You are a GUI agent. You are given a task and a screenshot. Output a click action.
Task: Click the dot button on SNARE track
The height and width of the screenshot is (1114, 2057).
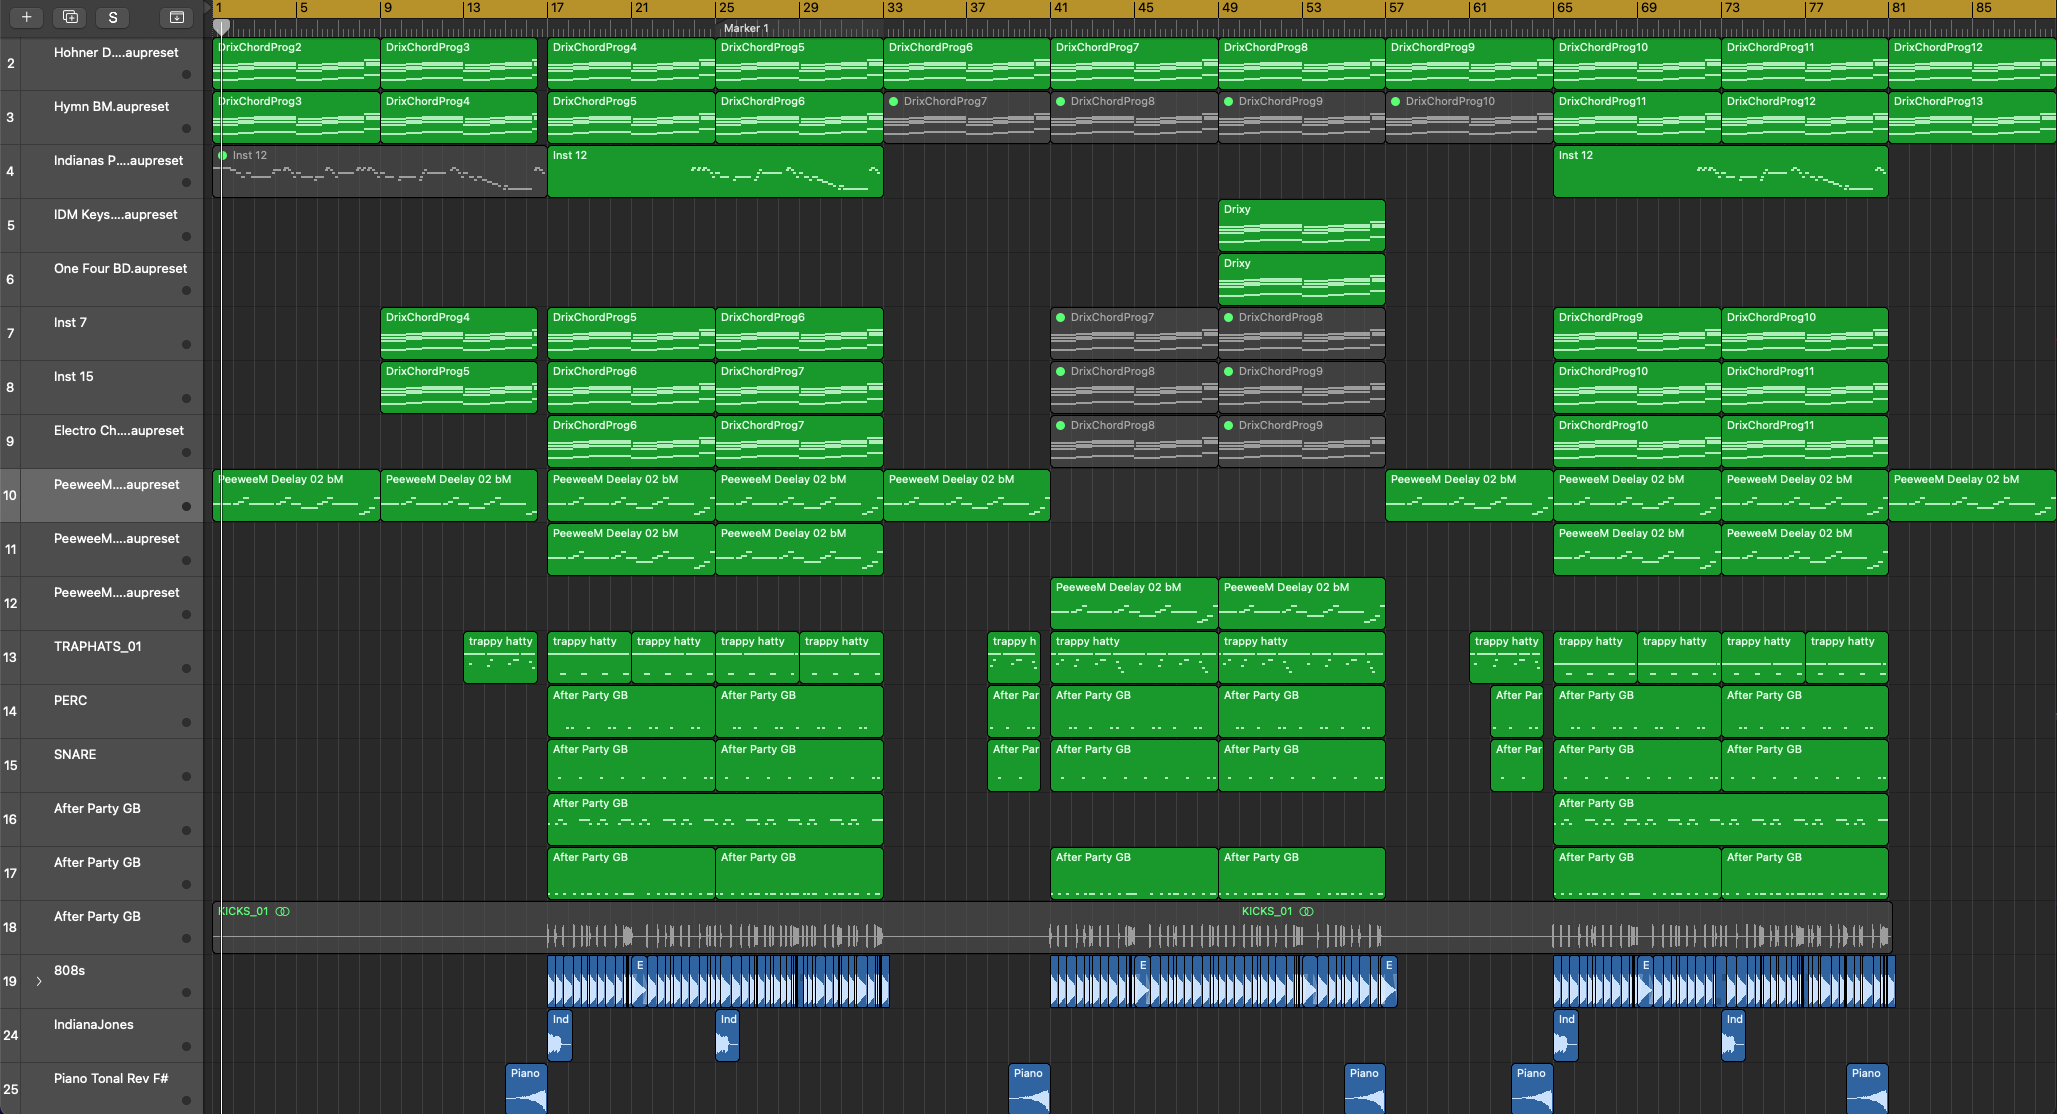[x=186, y=777]
